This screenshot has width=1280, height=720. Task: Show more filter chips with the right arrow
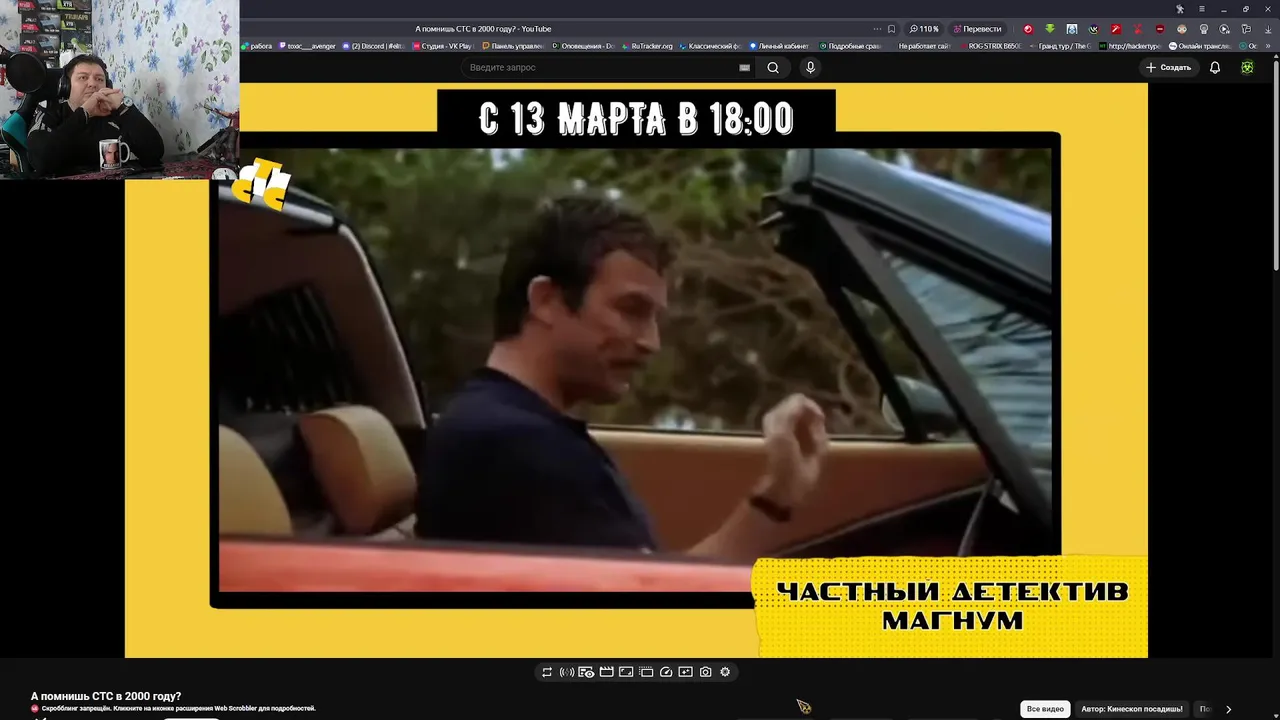[x=1228, y=709]
